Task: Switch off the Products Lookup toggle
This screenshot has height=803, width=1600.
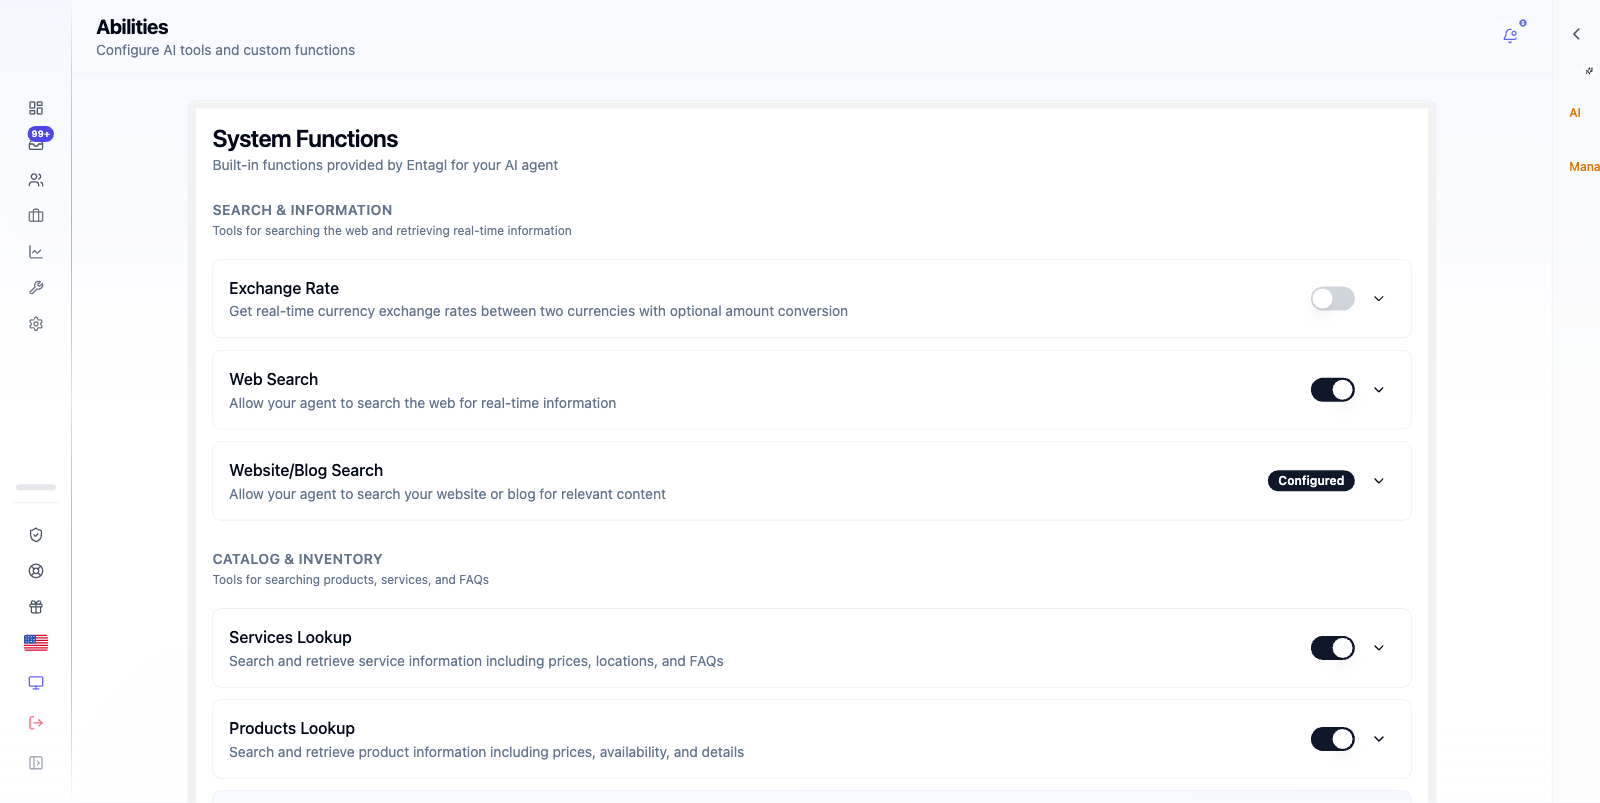Action: click(1333, 739)
